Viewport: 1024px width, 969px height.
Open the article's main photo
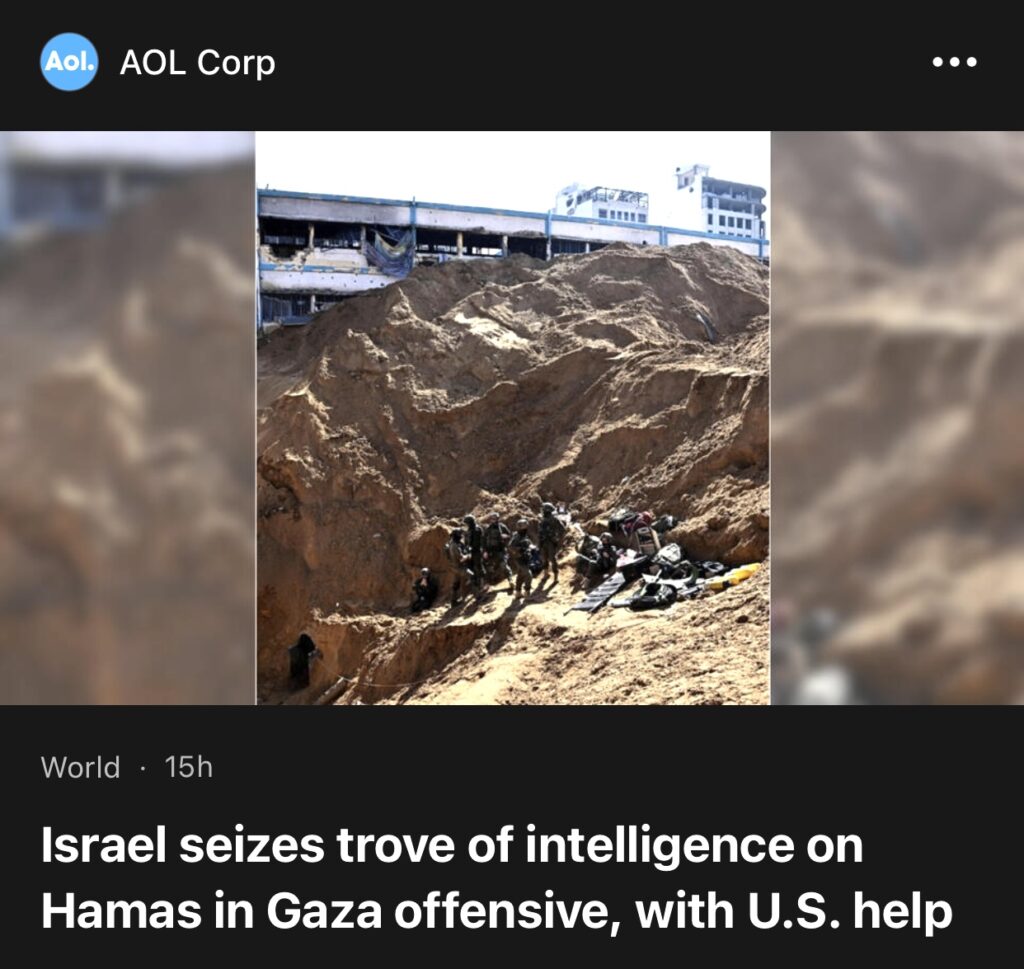coord(513,418)
